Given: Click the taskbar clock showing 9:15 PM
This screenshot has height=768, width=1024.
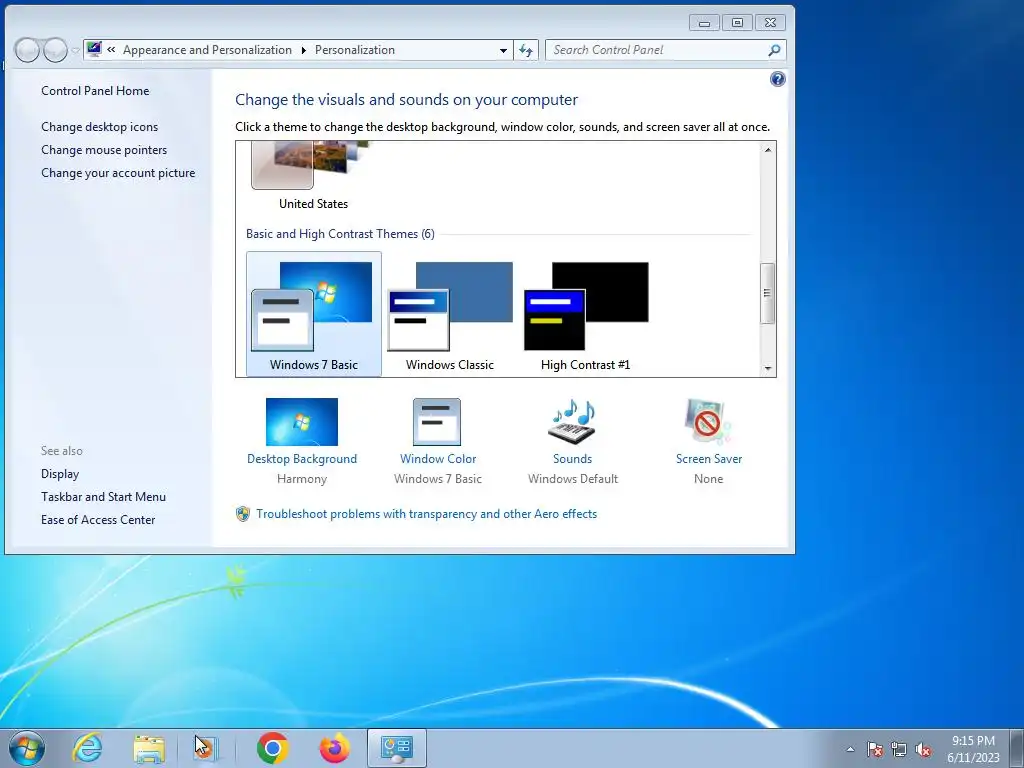Looking at the screenshot, I should (973, 749).
